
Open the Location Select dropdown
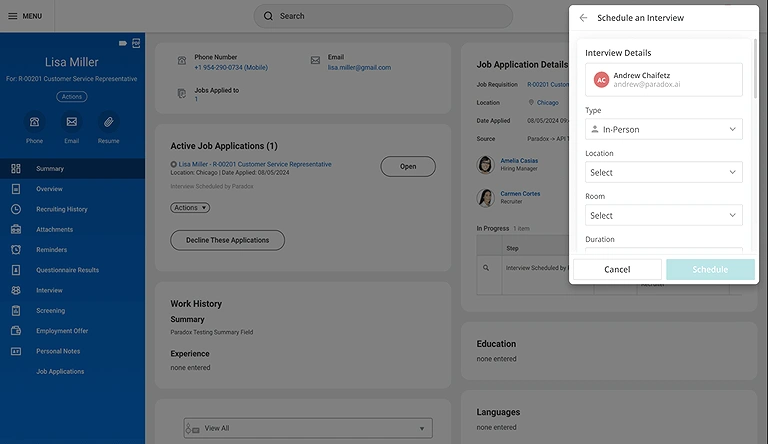pos(664,173)
